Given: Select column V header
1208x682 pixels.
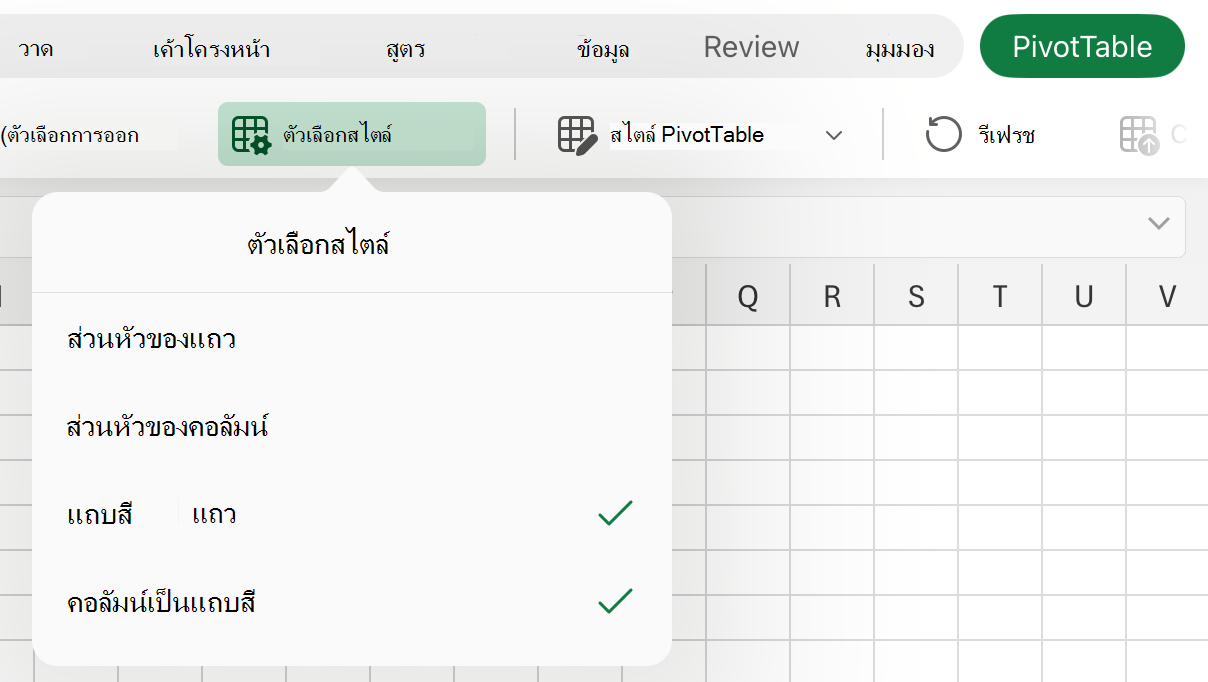Looking at the screenshot, I should click(x=1167, y=296).
